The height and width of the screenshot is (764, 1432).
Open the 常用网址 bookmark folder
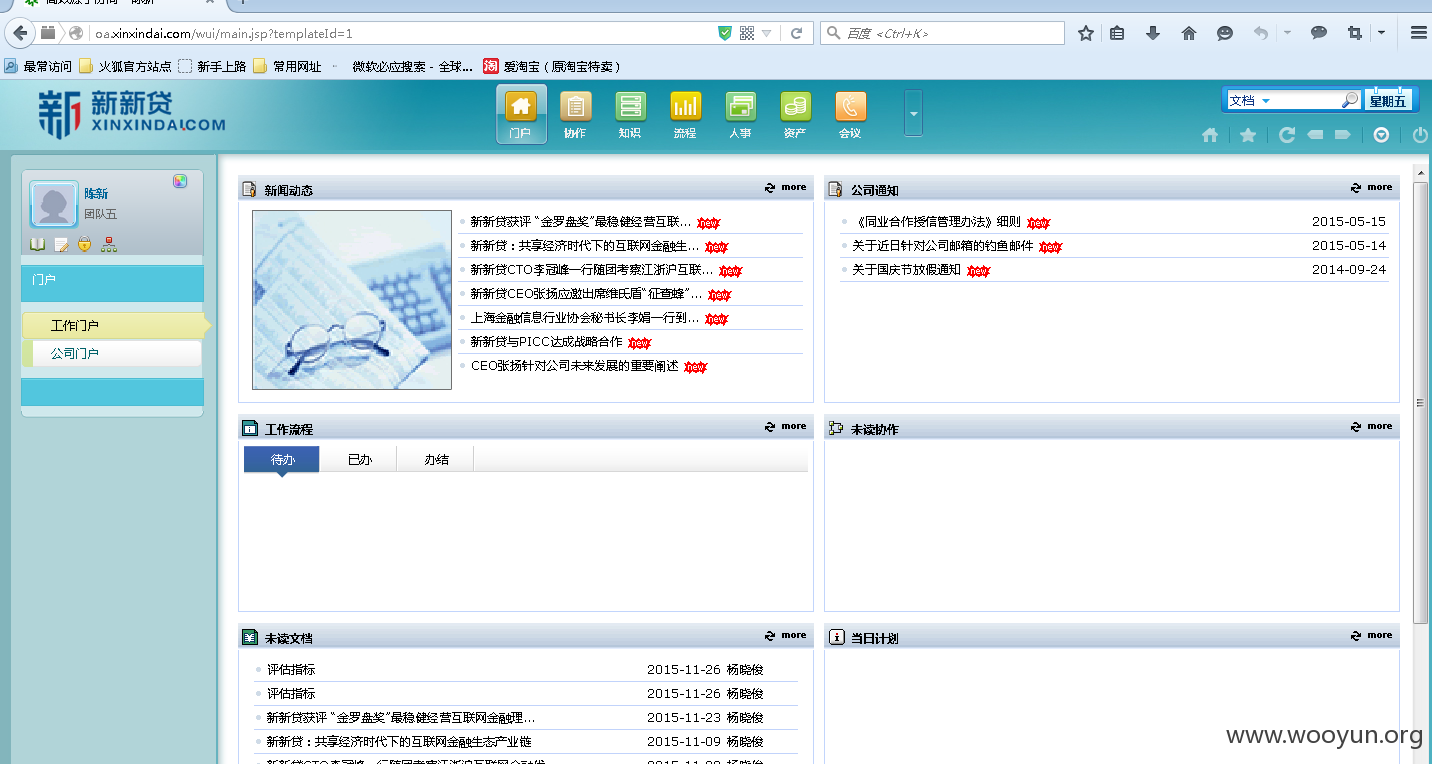pos(288,66)
